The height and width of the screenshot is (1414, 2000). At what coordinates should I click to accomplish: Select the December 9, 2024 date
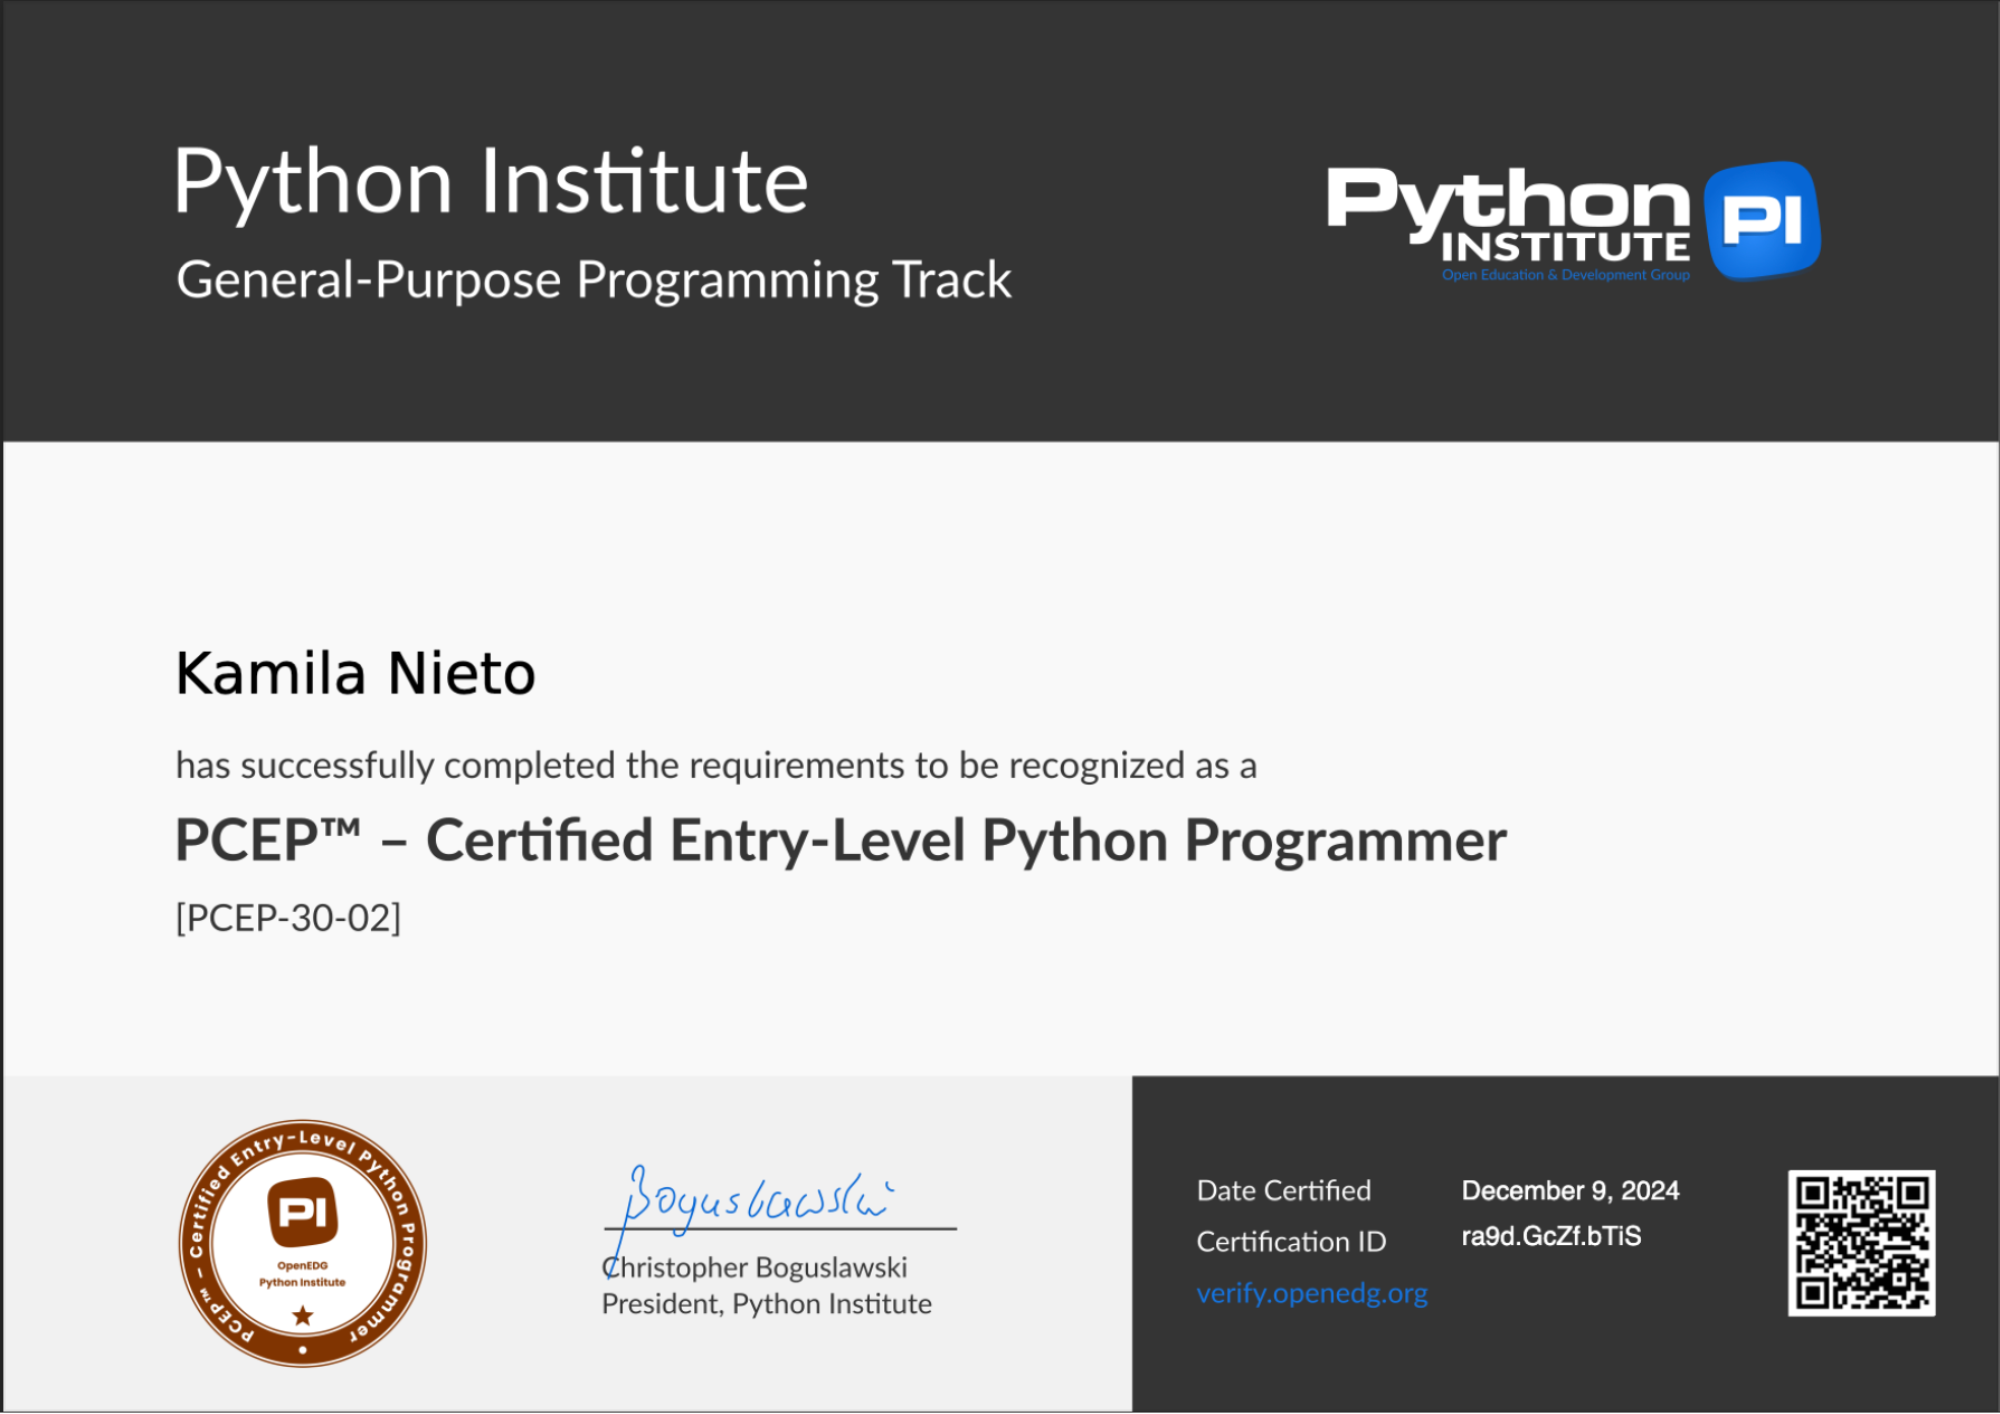point(1568,1189)
